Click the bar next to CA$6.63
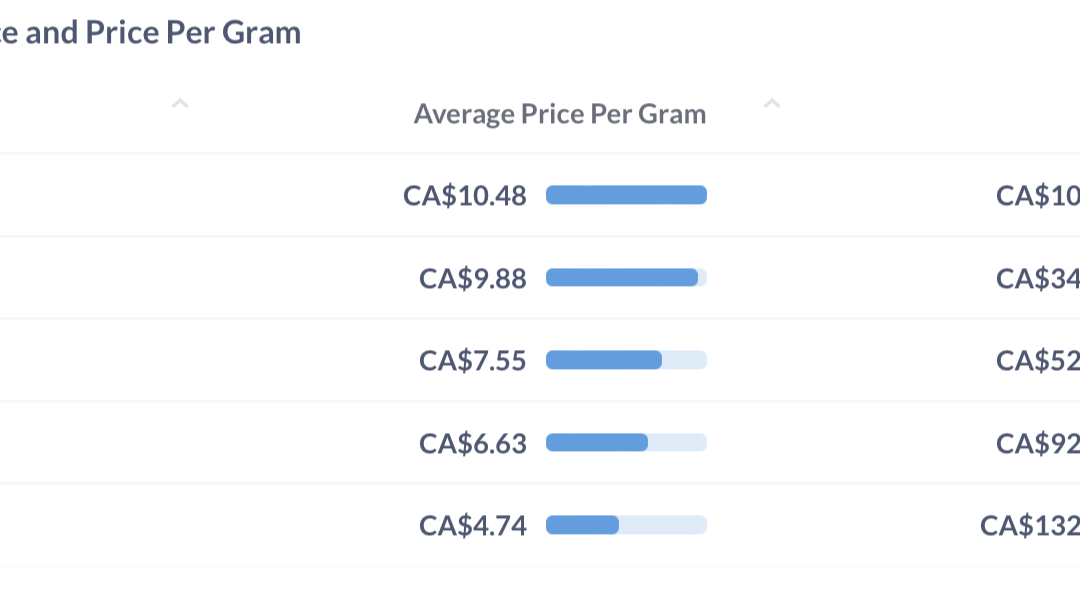Screen dimensions: 1080x594 [x=626, y=443]
